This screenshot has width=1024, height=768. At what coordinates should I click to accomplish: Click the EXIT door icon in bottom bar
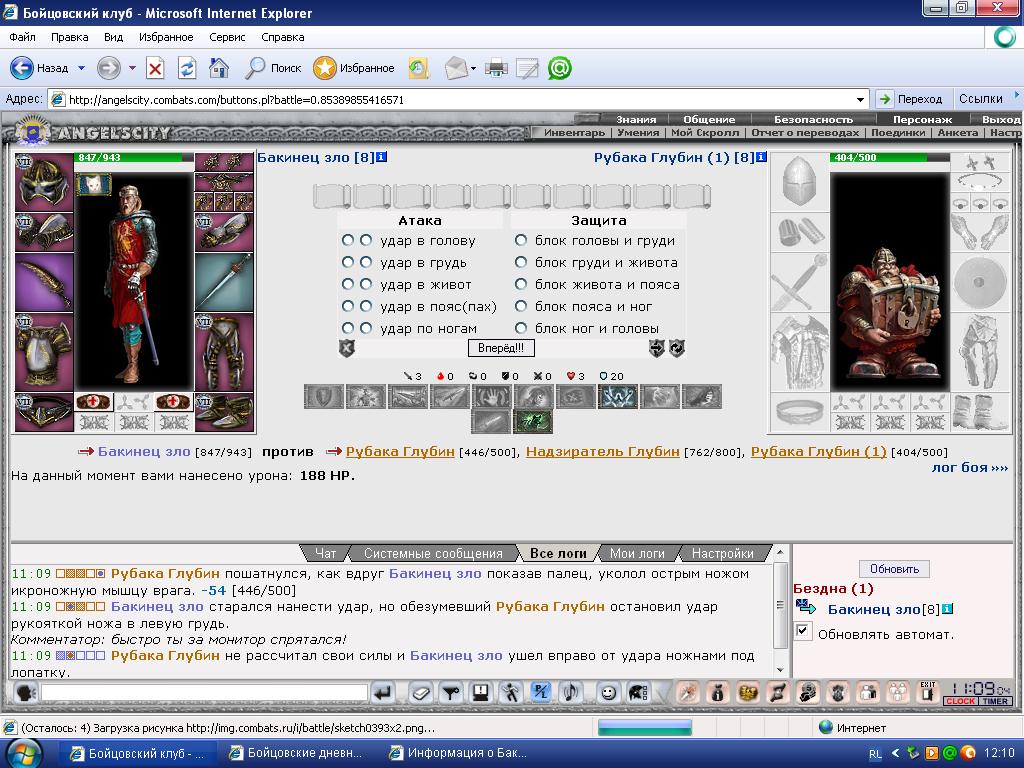[928, 692]
